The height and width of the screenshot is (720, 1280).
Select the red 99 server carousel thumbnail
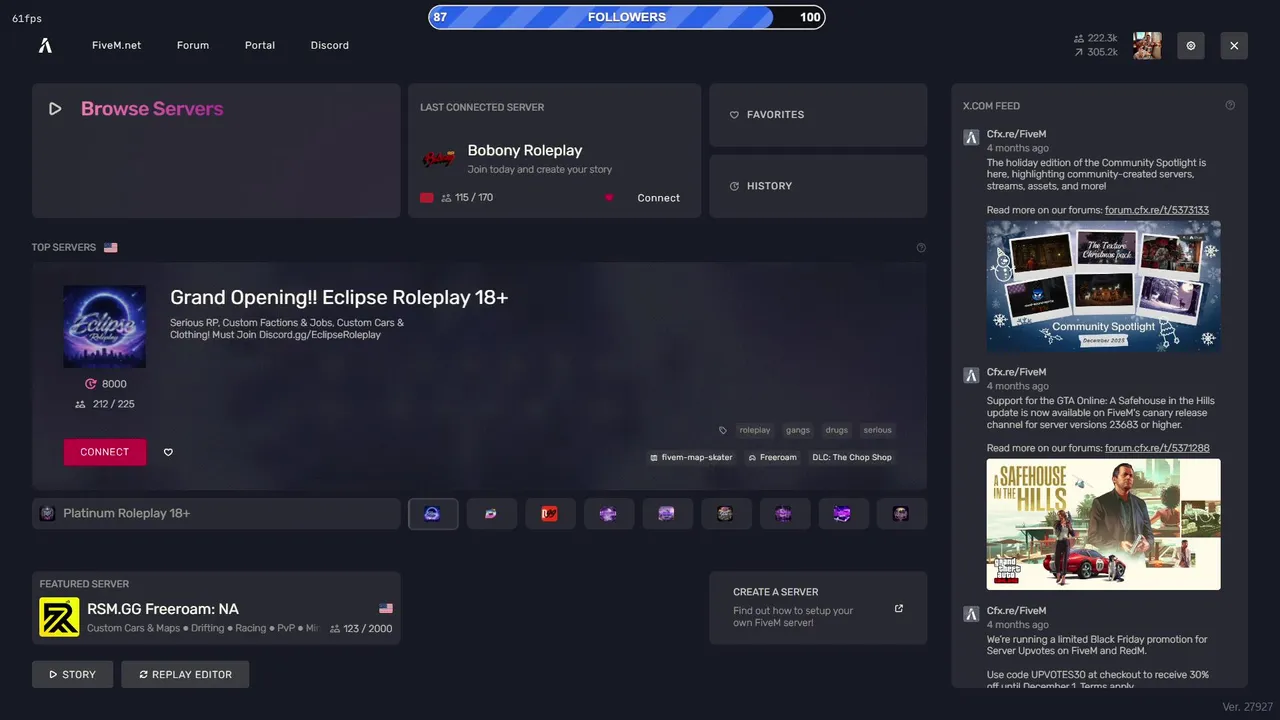coord(550,514)
